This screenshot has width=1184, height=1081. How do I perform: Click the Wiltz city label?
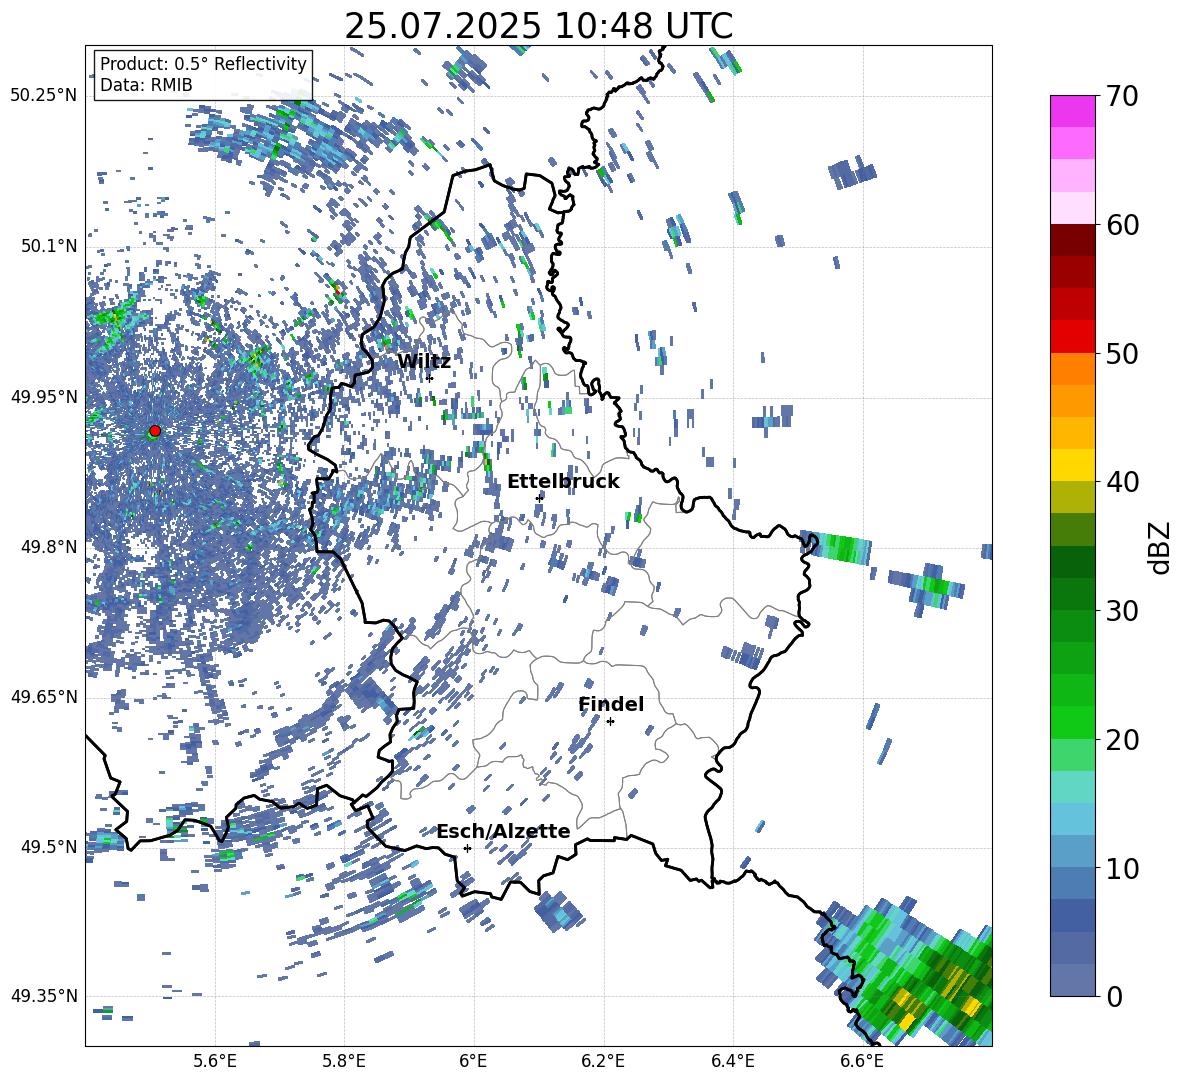click(424, 362)
